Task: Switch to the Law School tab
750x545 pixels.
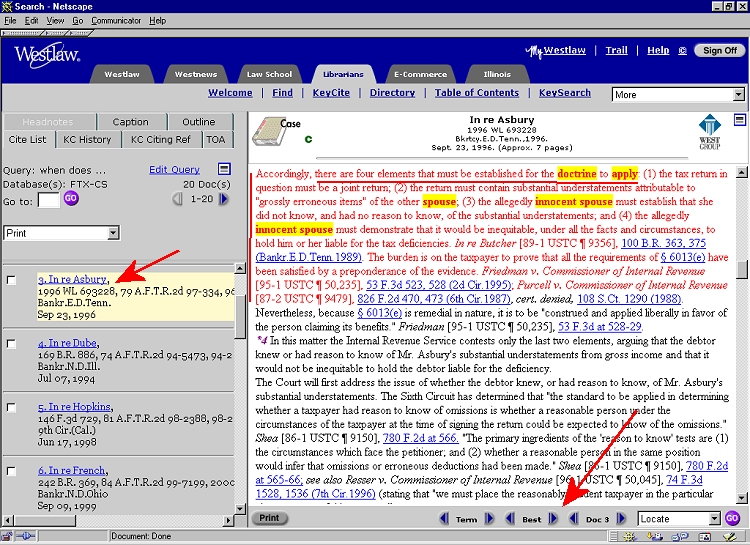Action: coord(269,74)
